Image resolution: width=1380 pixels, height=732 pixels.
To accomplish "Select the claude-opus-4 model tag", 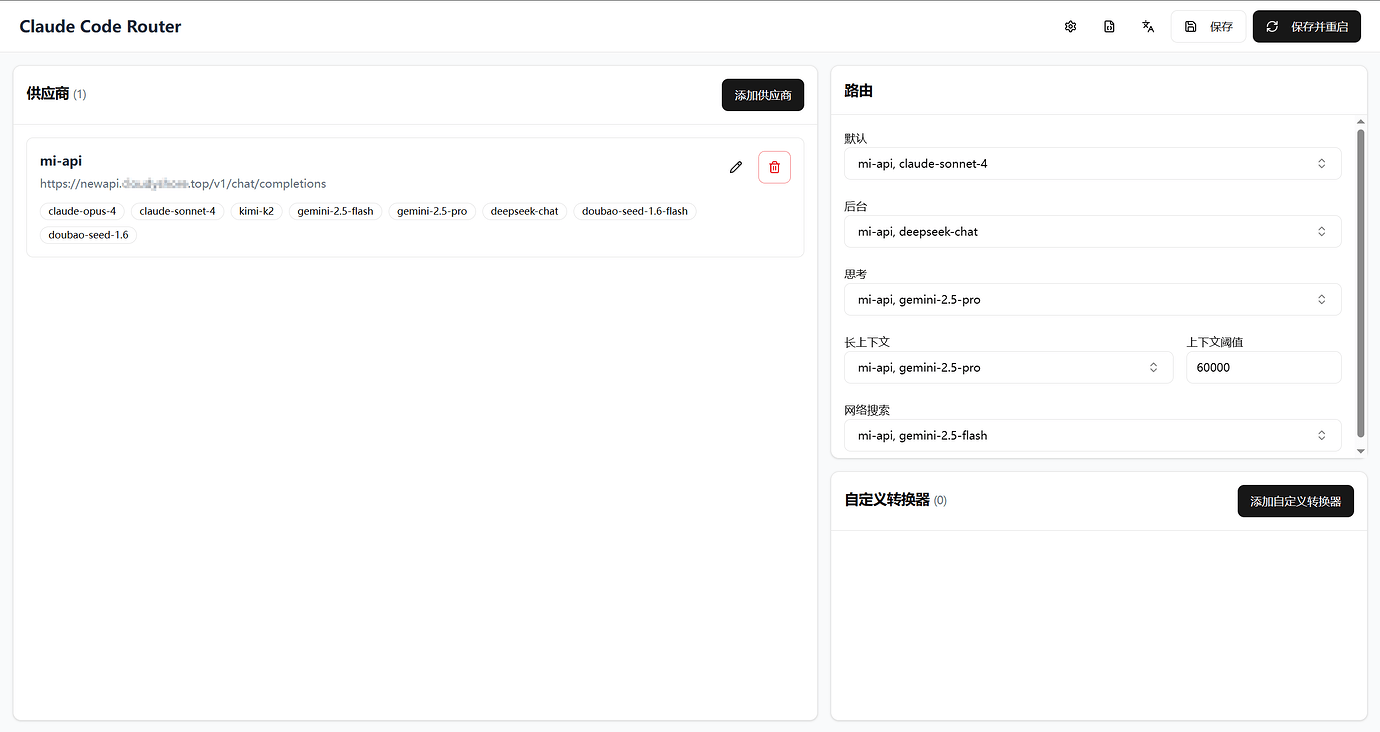I will point(82,211).
